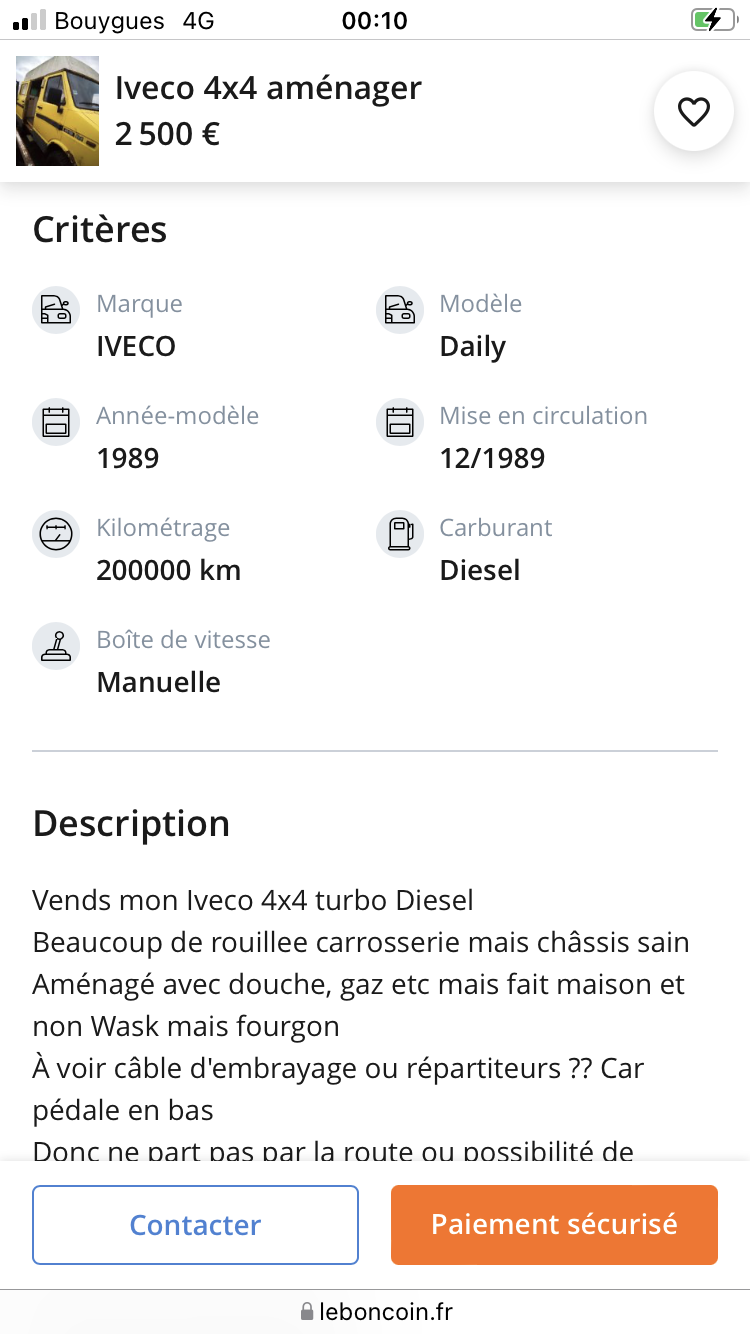The image size is (750, 1334).
Task: Tap the 00:10 clock in status bar
Action: [374, 20]
